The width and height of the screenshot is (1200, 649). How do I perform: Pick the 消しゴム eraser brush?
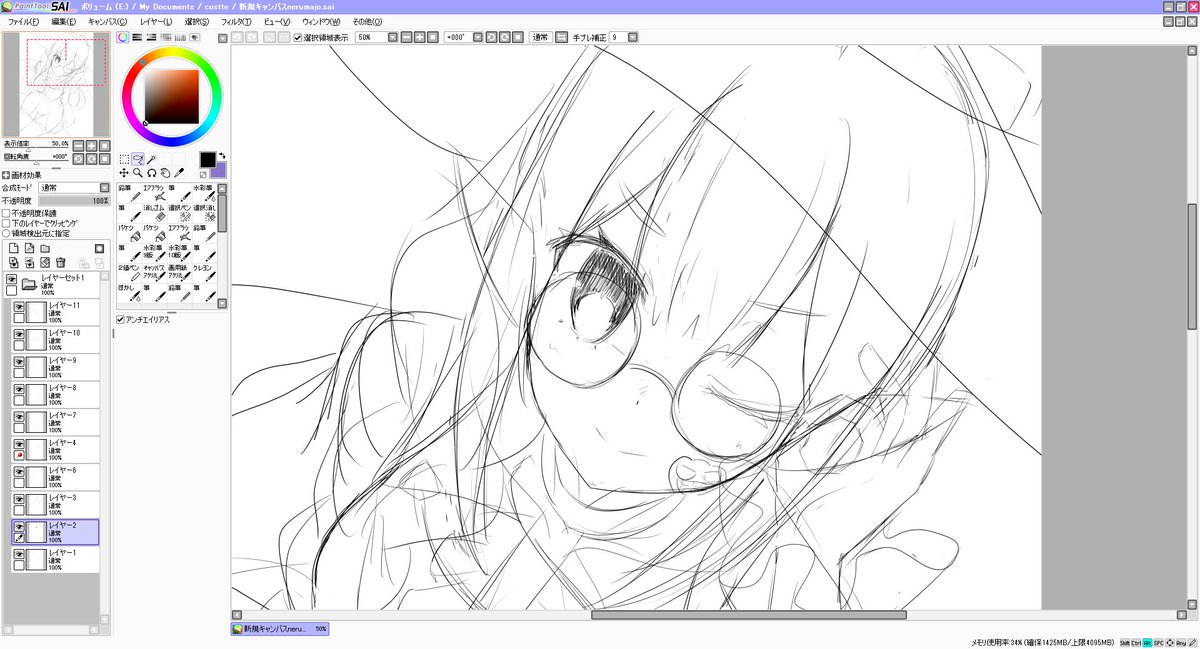156,212
